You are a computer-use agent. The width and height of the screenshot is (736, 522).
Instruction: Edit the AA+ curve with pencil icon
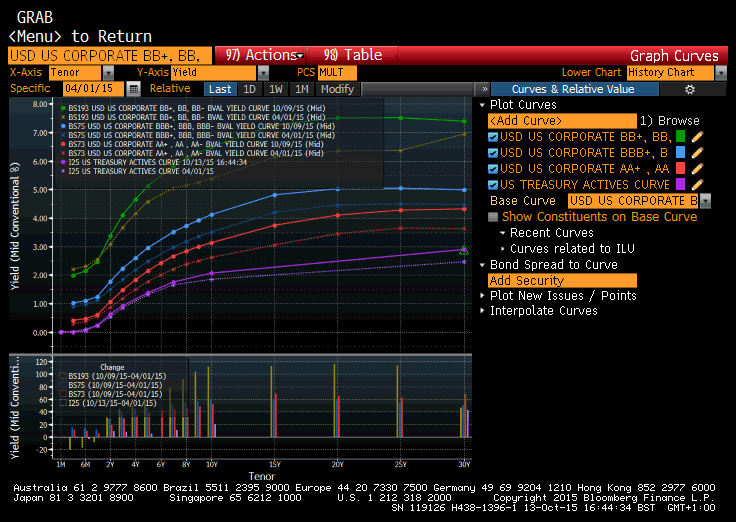(698, 169)
